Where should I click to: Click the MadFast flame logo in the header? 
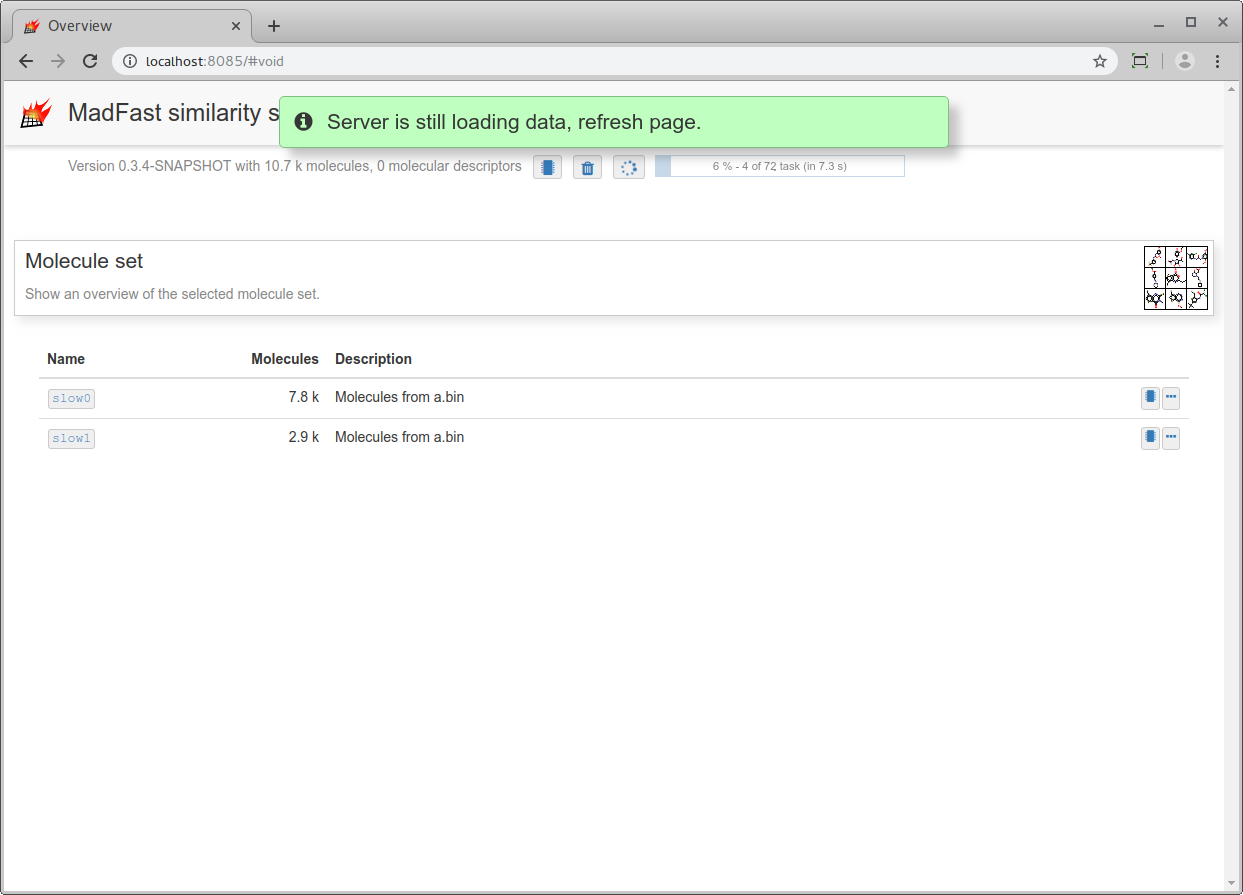(34, 113)
